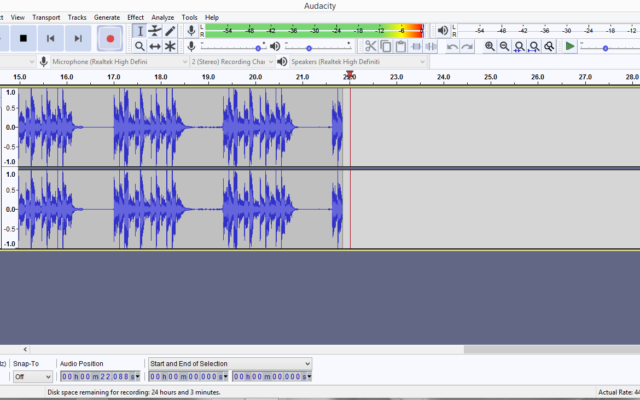Click the Fit Project zoom icon
This screenshot has width=640, height=400.
[534, 46]
